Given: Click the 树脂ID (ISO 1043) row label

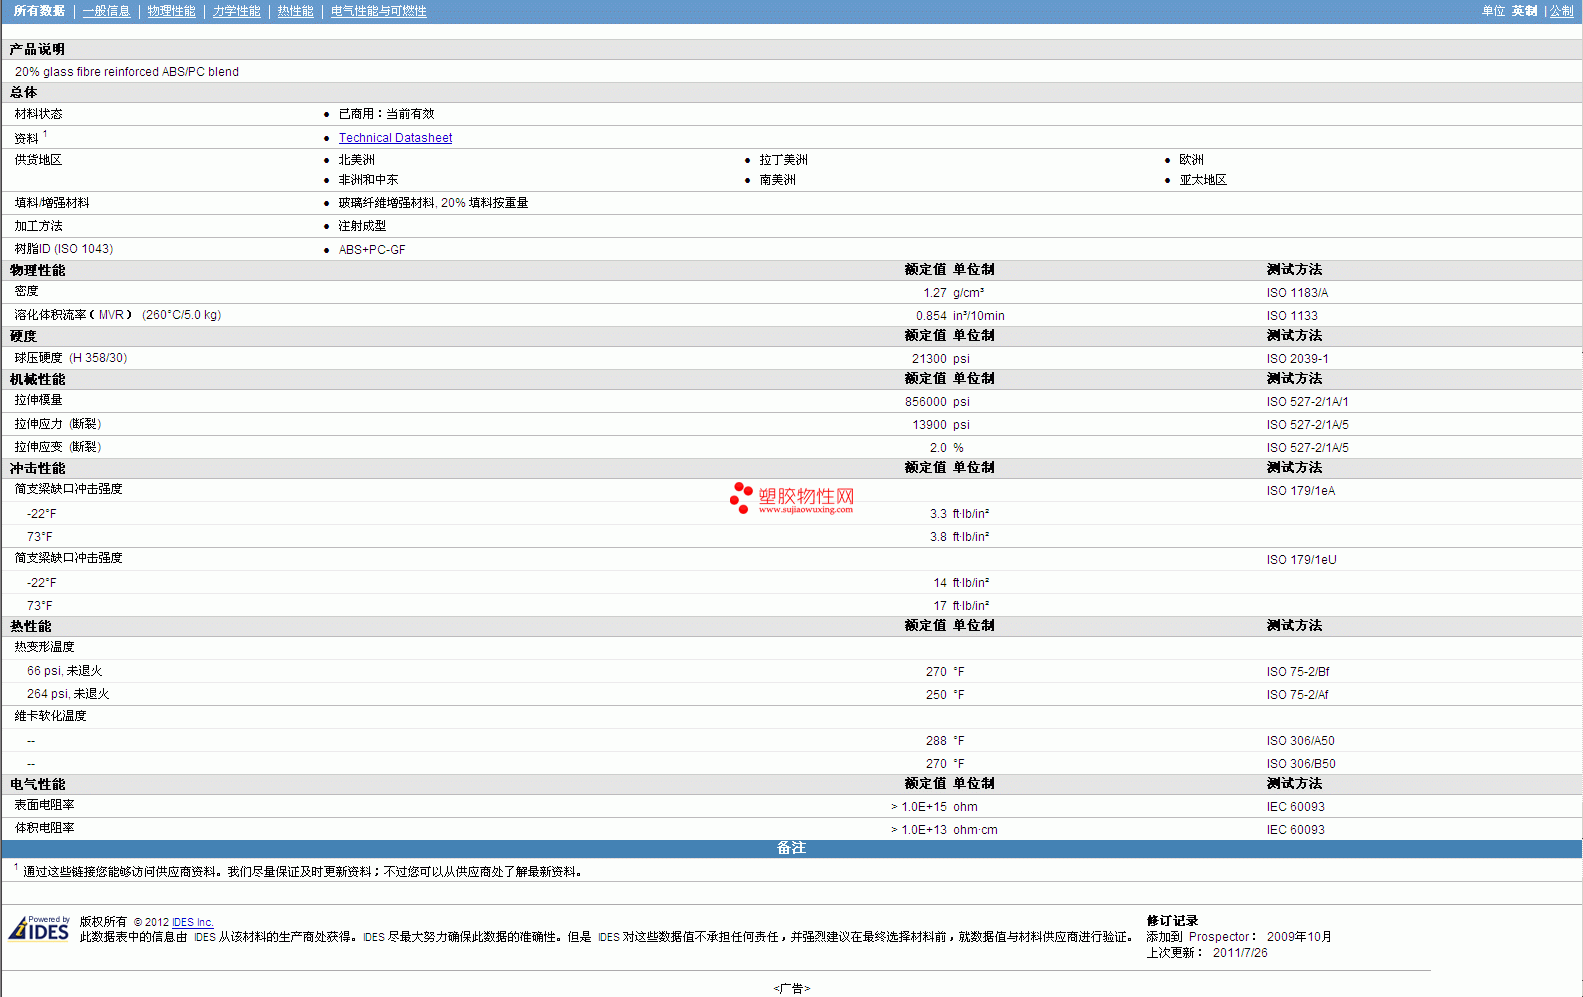Looking at the screenshot, I should click(x=64, y=249).
